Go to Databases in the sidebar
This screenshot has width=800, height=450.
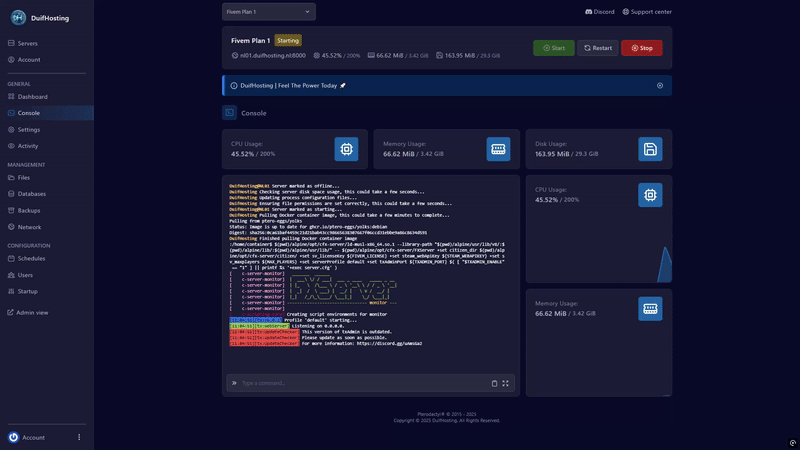[x=31, y=194]
